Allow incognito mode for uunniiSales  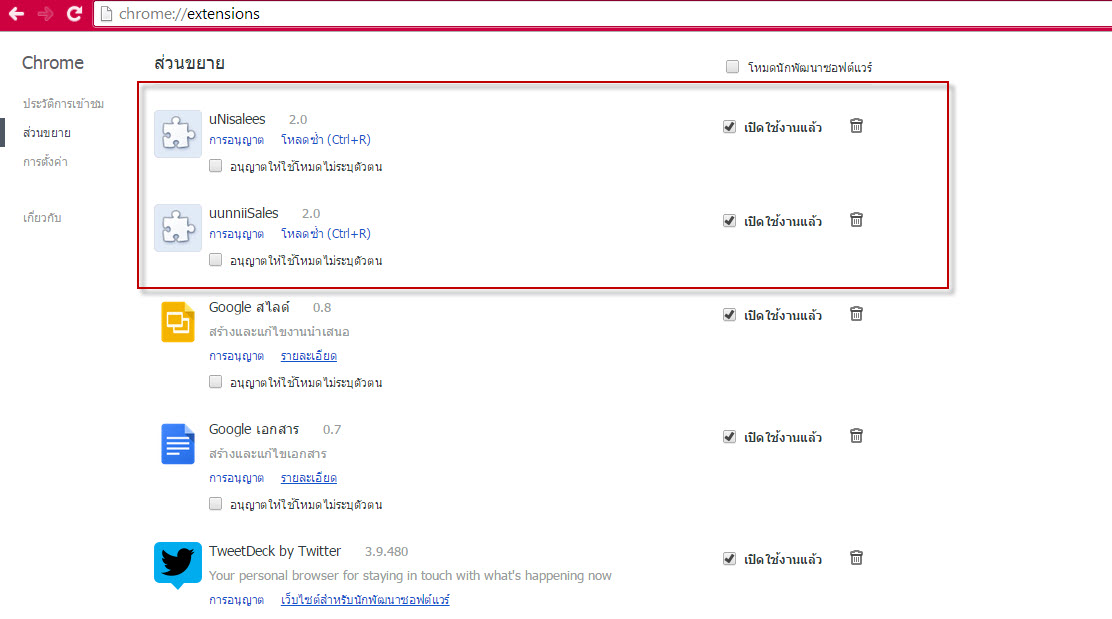coord(216,260)
